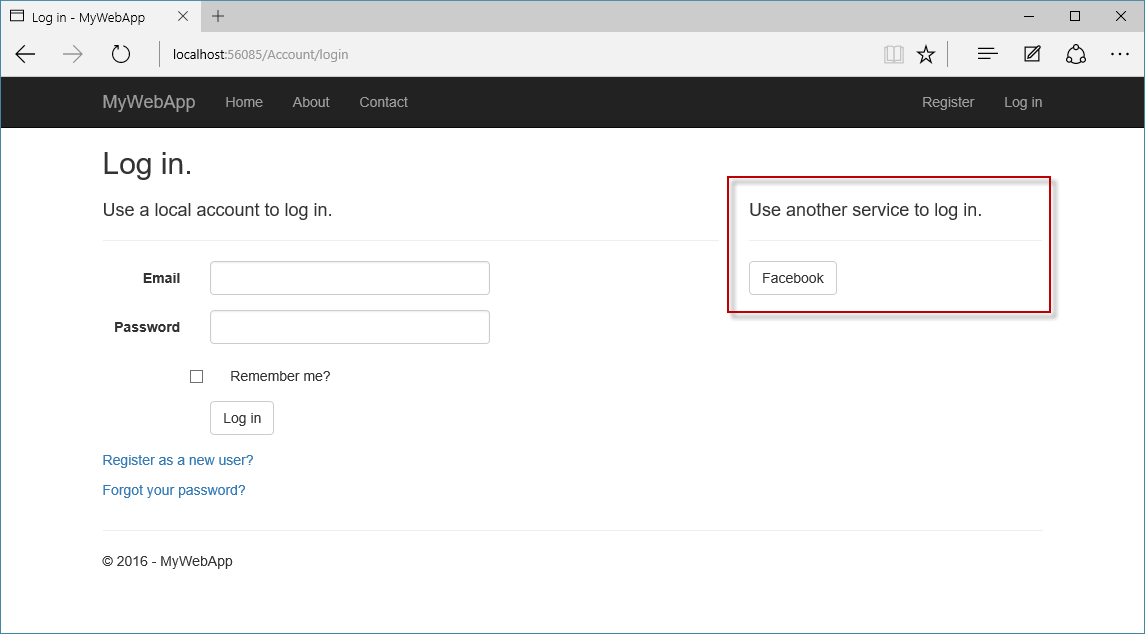Viewport: 1145px width, 634px height.
Task: Open Register in the navbar
Action: pyautogui.click(x=948, y=102)
